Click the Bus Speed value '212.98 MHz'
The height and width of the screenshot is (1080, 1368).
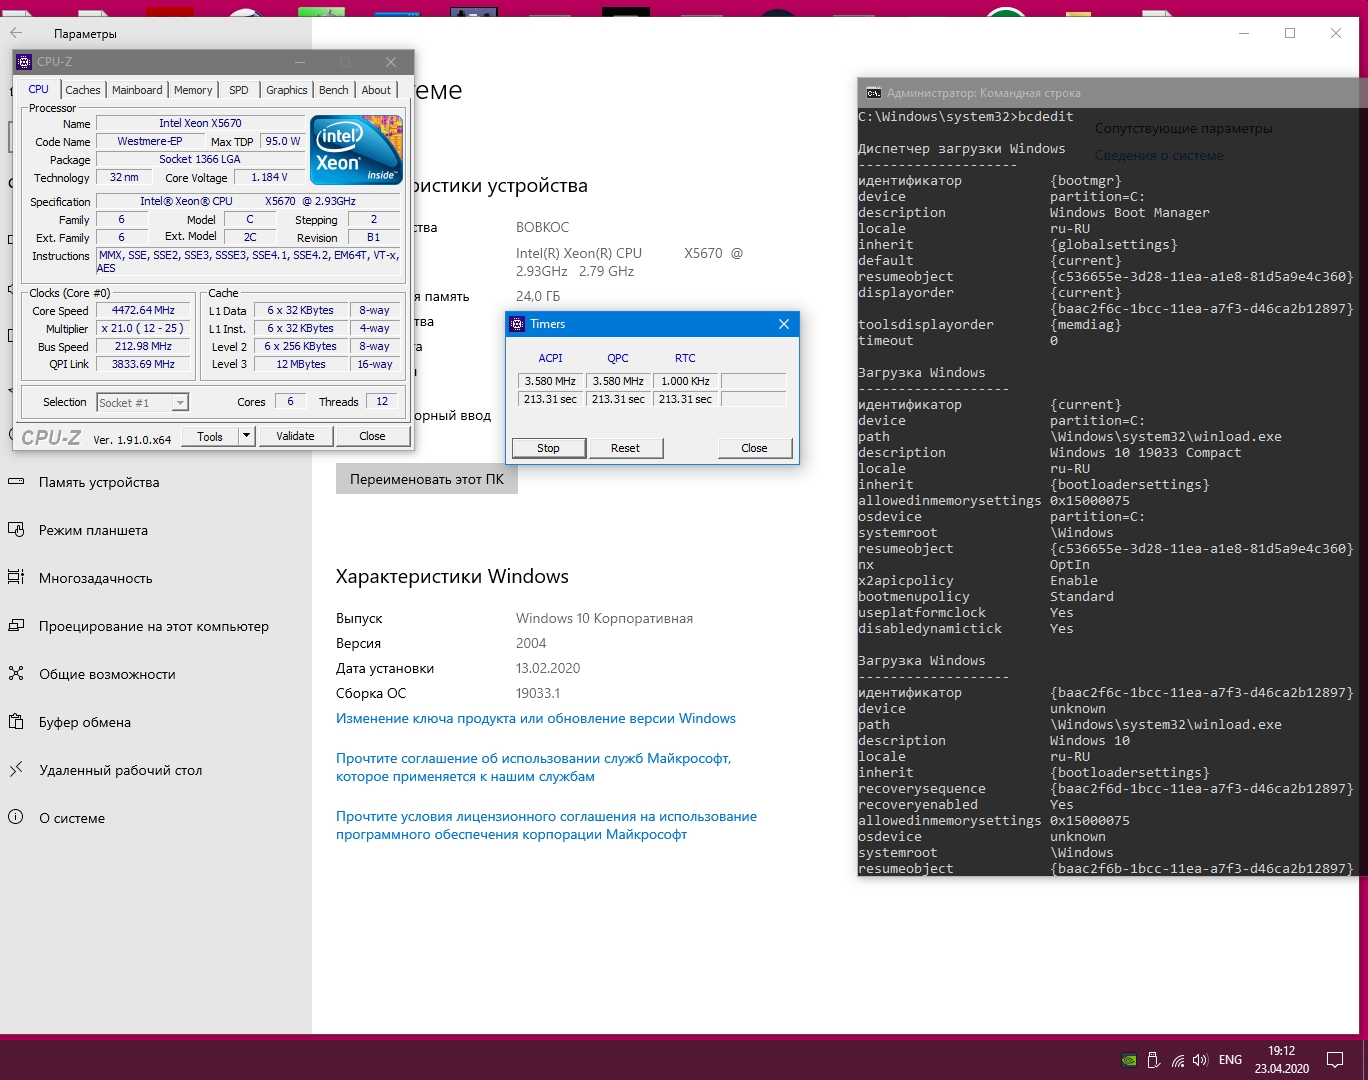(x=143, y=346)
